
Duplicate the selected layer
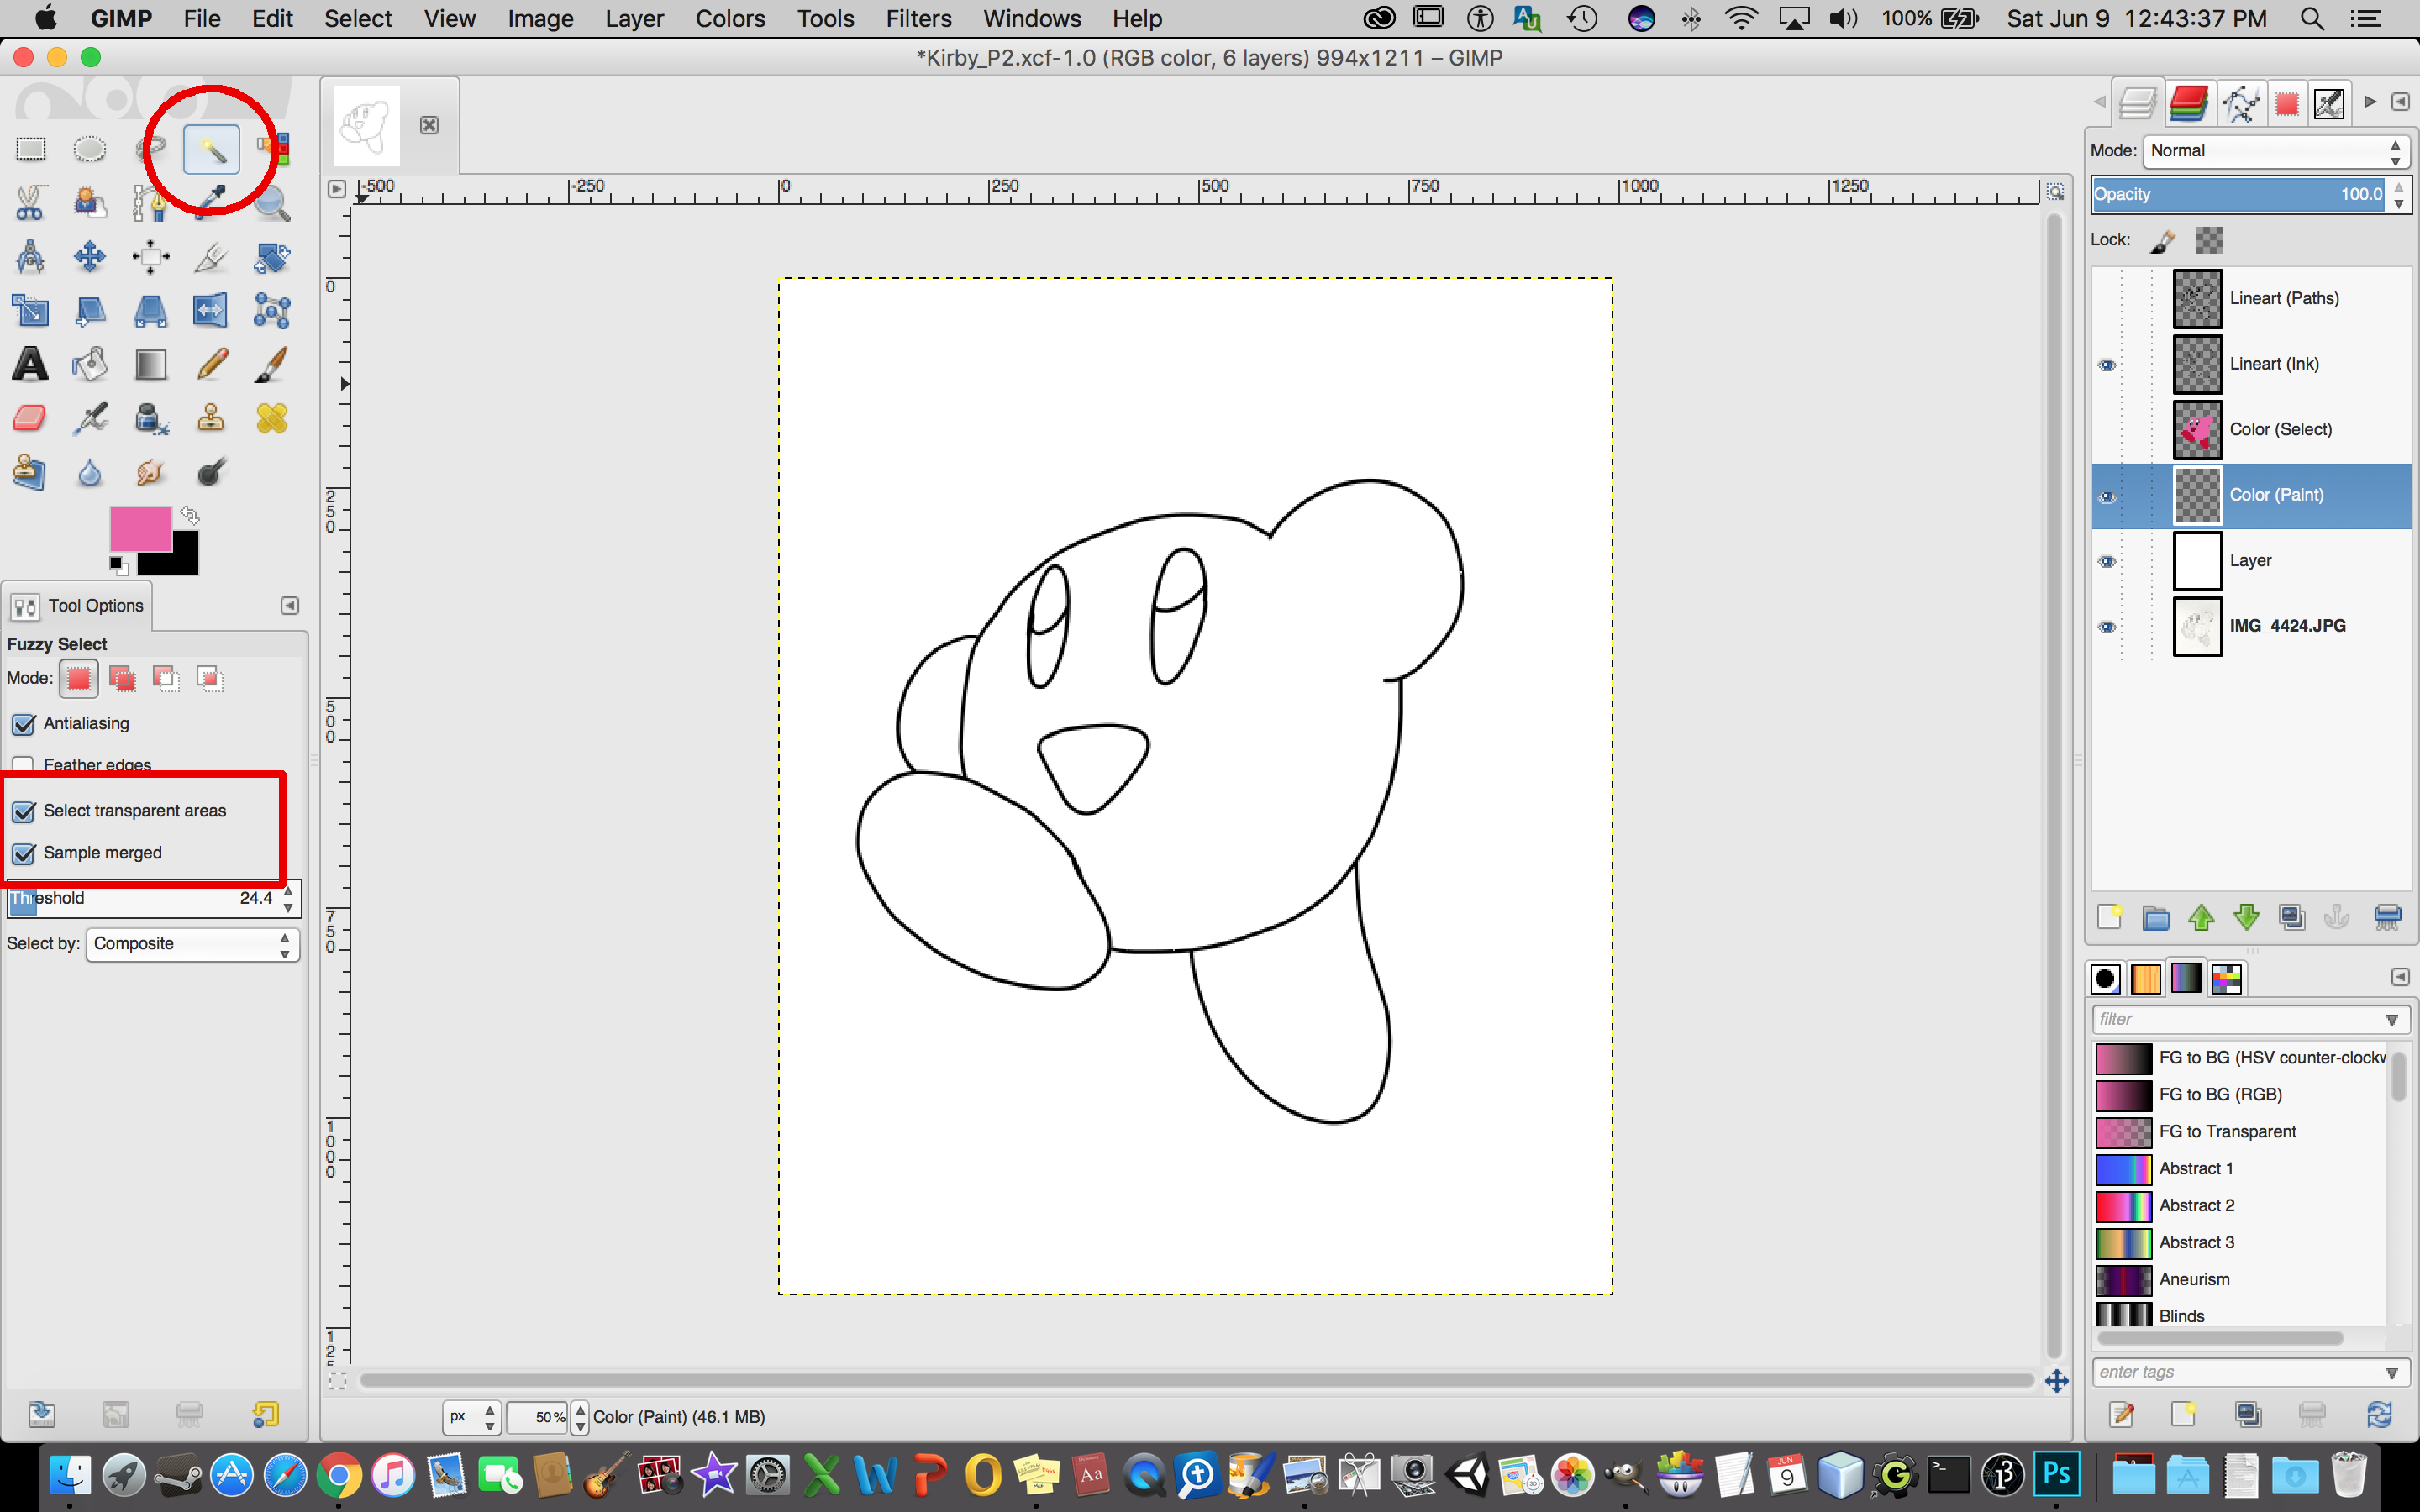[x=2292, y=917]
